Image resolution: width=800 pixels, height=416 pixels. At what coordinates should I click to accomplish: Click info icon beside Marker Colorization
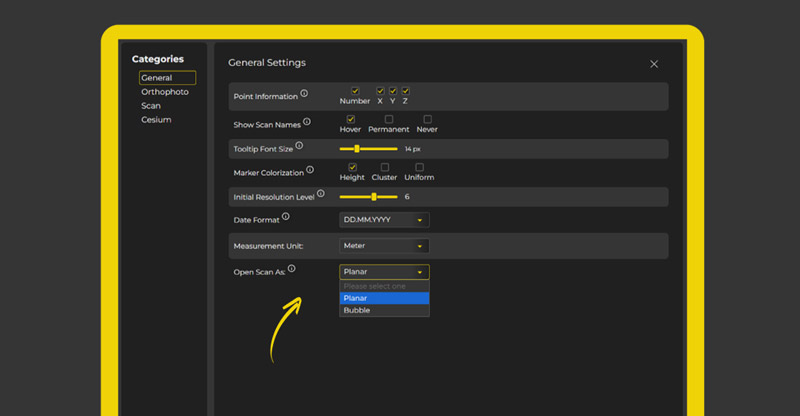coord(310,170)
